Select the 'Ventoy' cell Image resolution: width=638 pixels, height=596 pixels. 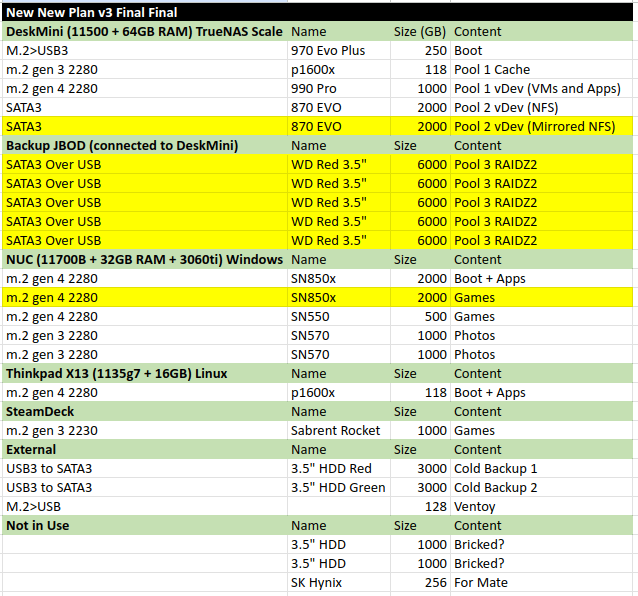542,506
